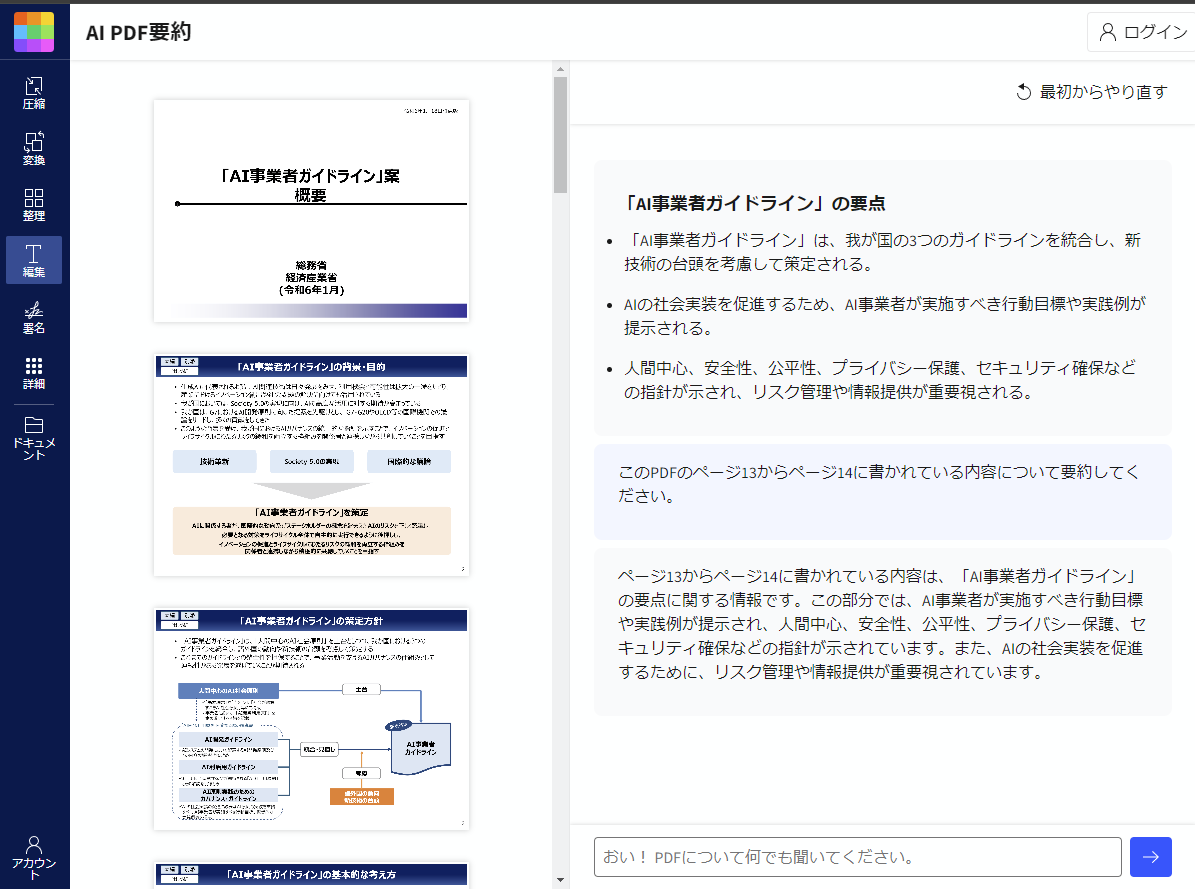Image resolution: width=1195 pixels, height=889 pixels.
Task: Select the 策定方針 page thumbnail
Action: tap(311, 719)
